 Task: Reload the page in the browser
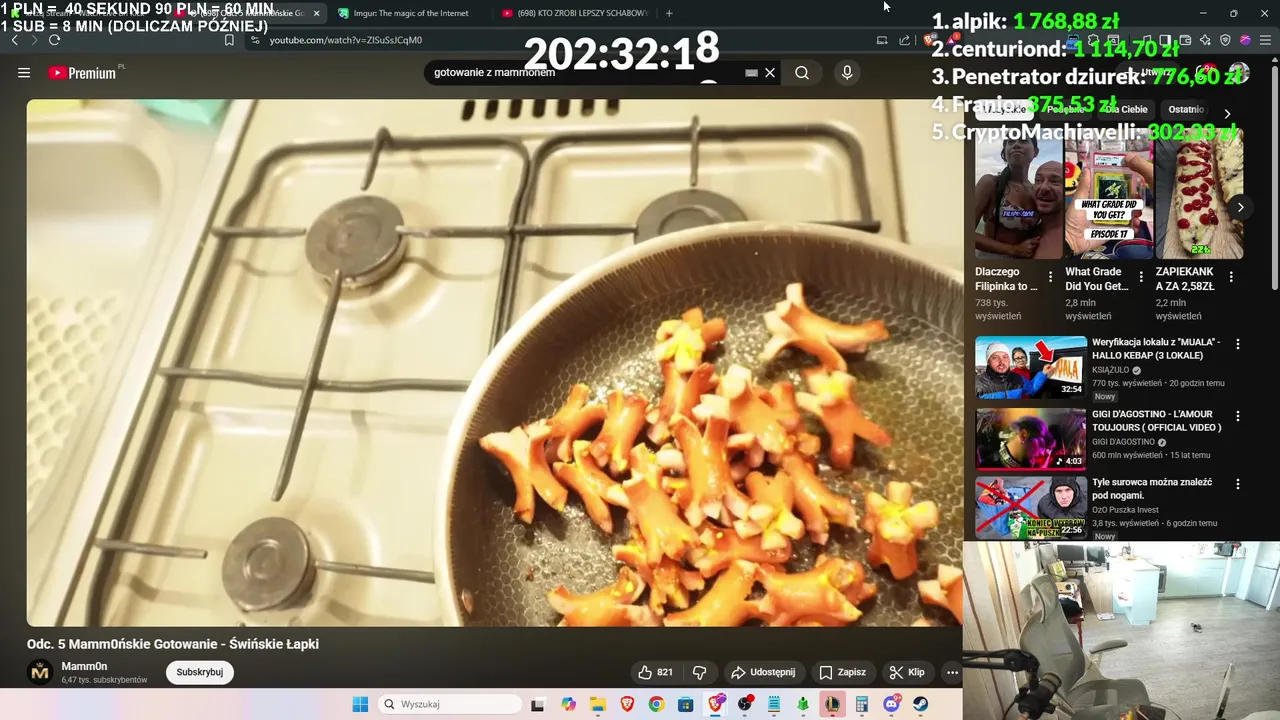(54, 40)
